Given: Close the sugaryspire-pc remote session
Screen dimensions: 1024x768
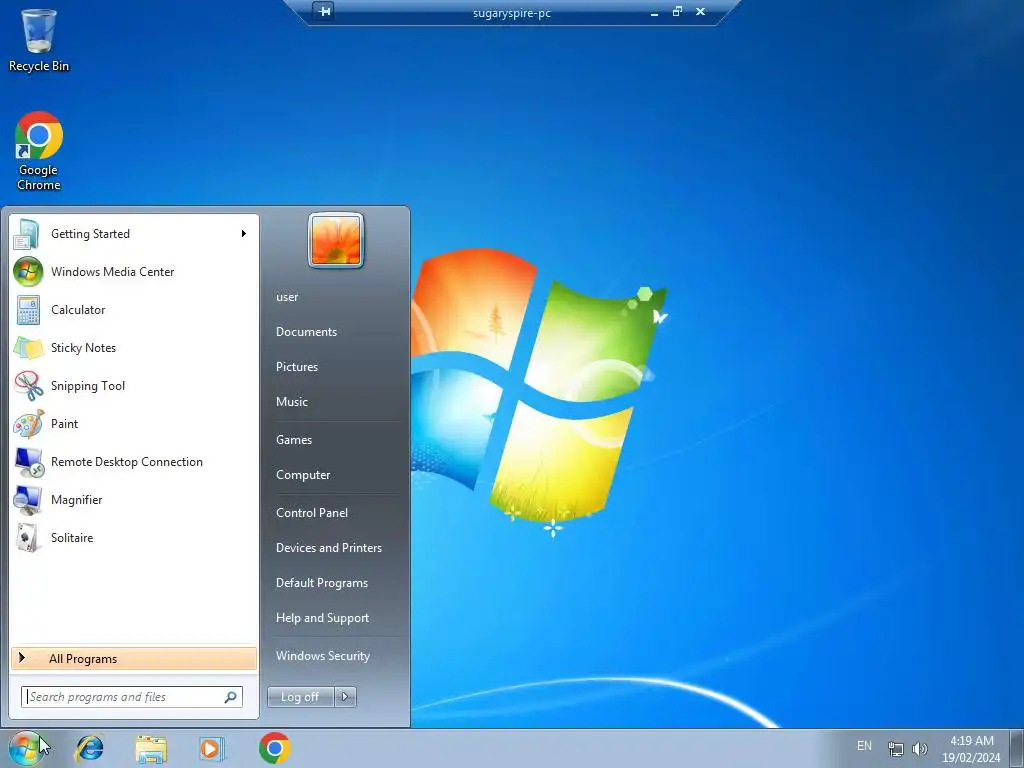Looking at the screenshot, I should coord(701,11).
